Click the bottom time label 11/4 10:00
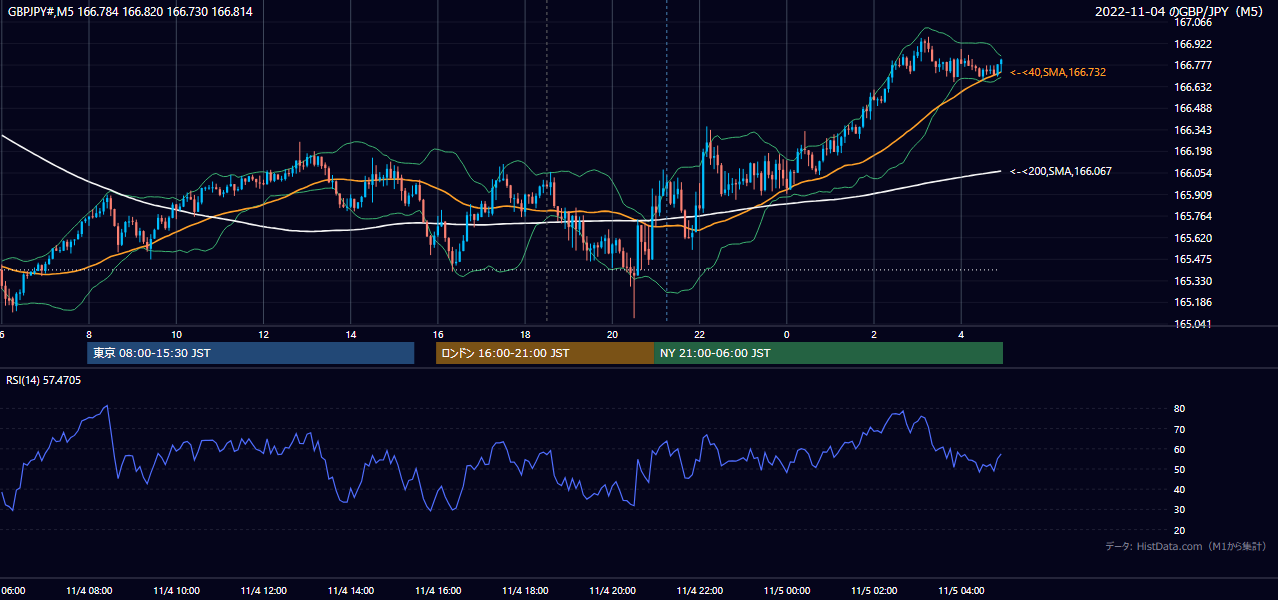The height and width of the screenshot is (600, 1278). pyautogui.click(x=177, y=590)
